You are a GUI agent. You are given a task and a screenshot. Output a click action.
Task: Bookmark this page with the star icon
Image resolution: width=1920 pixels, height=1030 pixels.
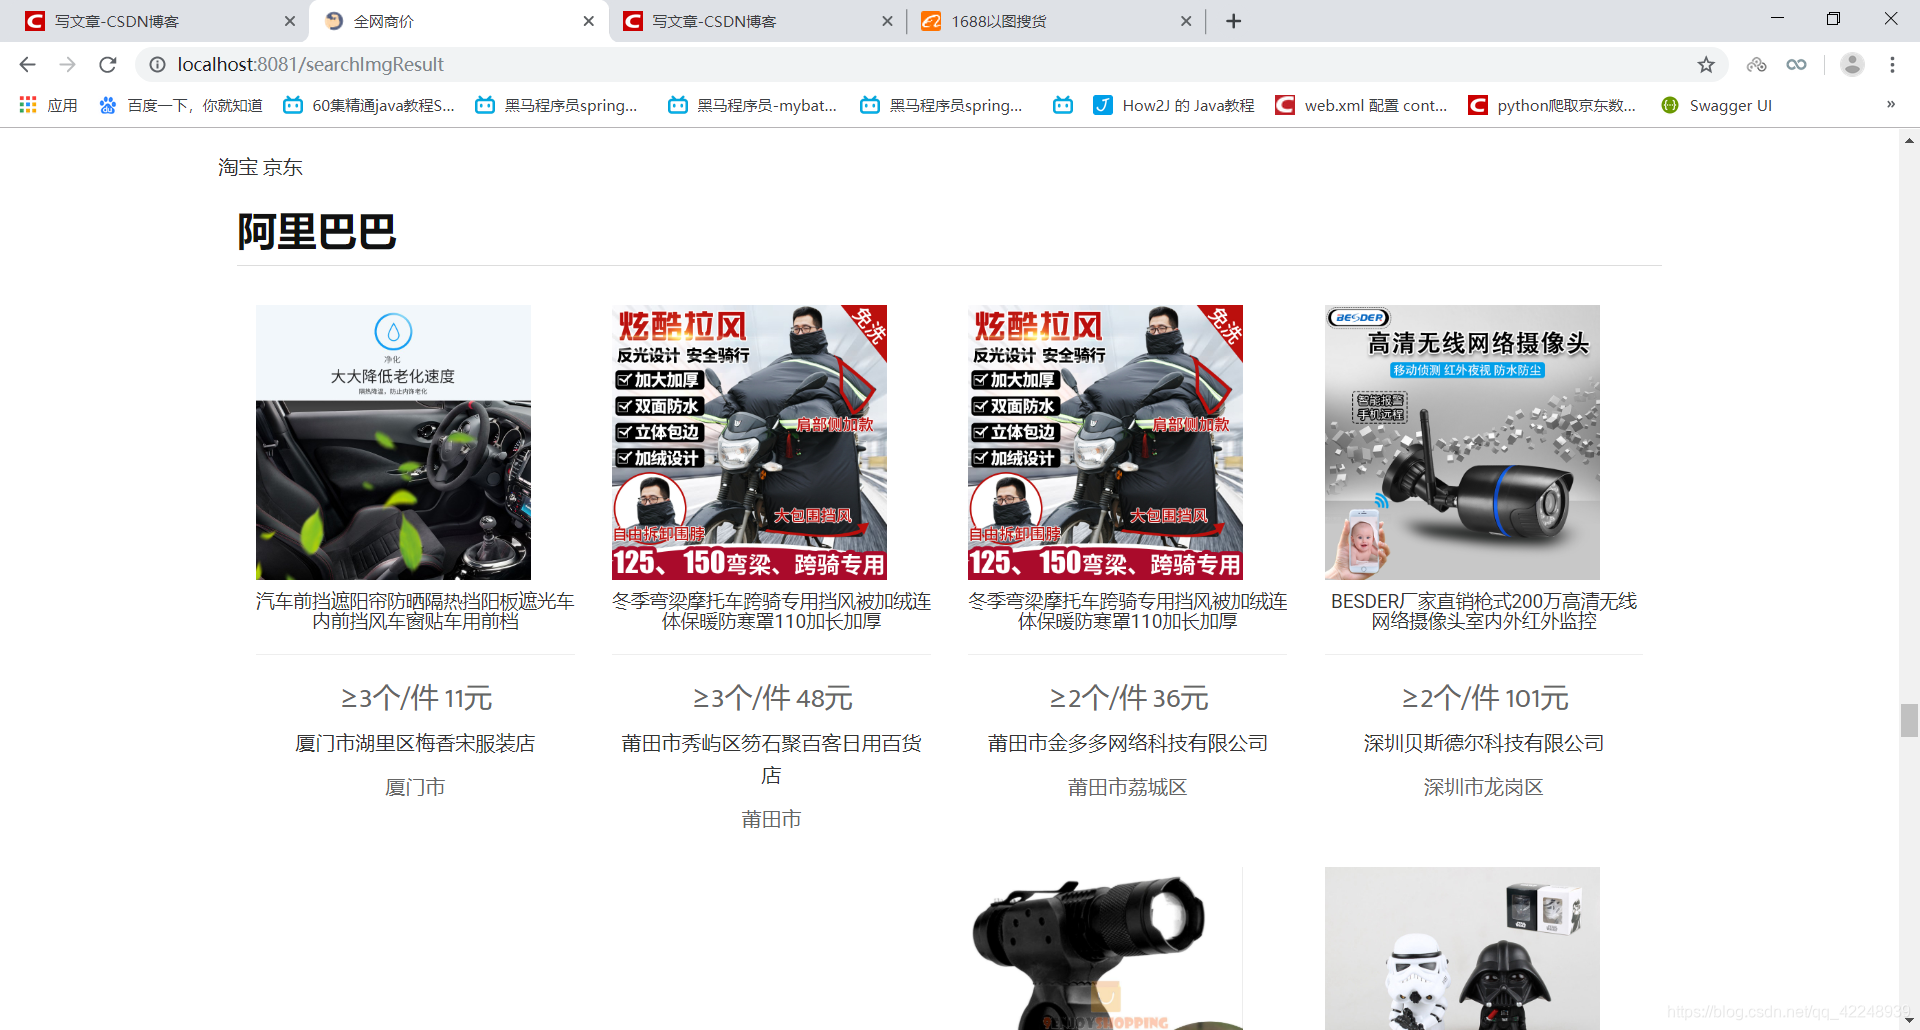click(x=1706, y=65)
